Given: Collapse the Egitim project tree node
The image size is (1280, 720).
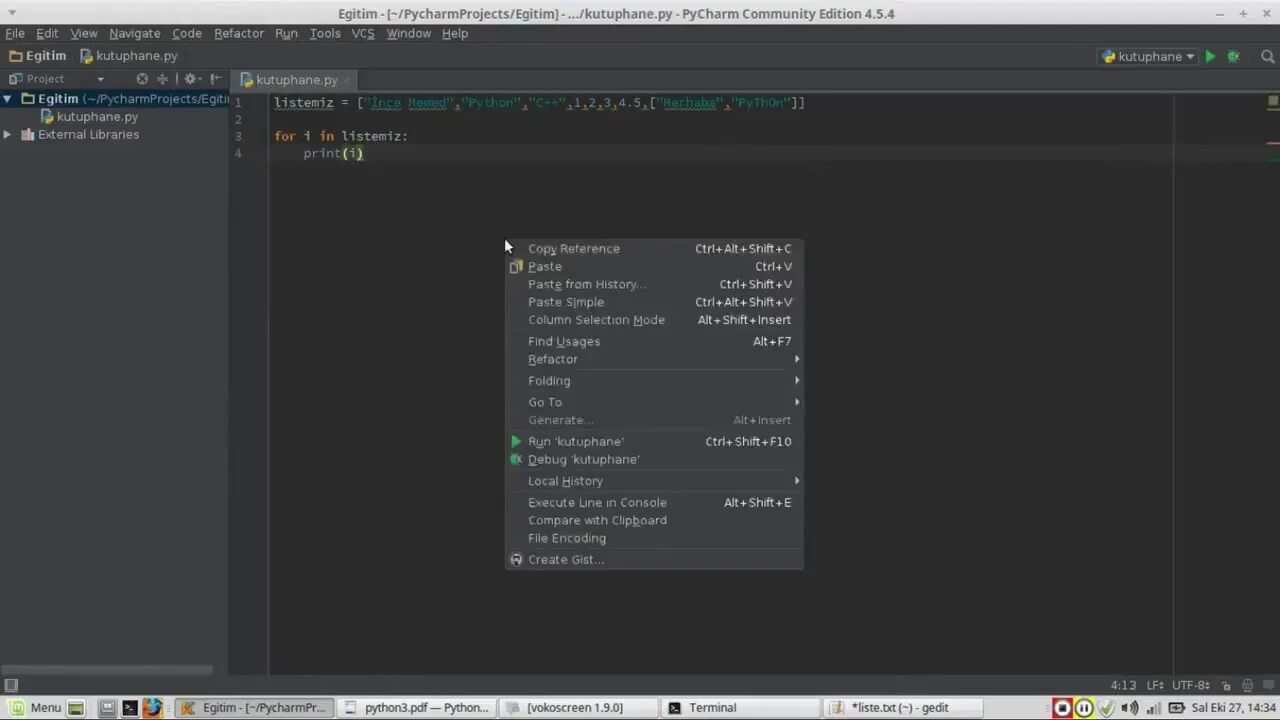Looking at the screenshot, I should [7, 99].
